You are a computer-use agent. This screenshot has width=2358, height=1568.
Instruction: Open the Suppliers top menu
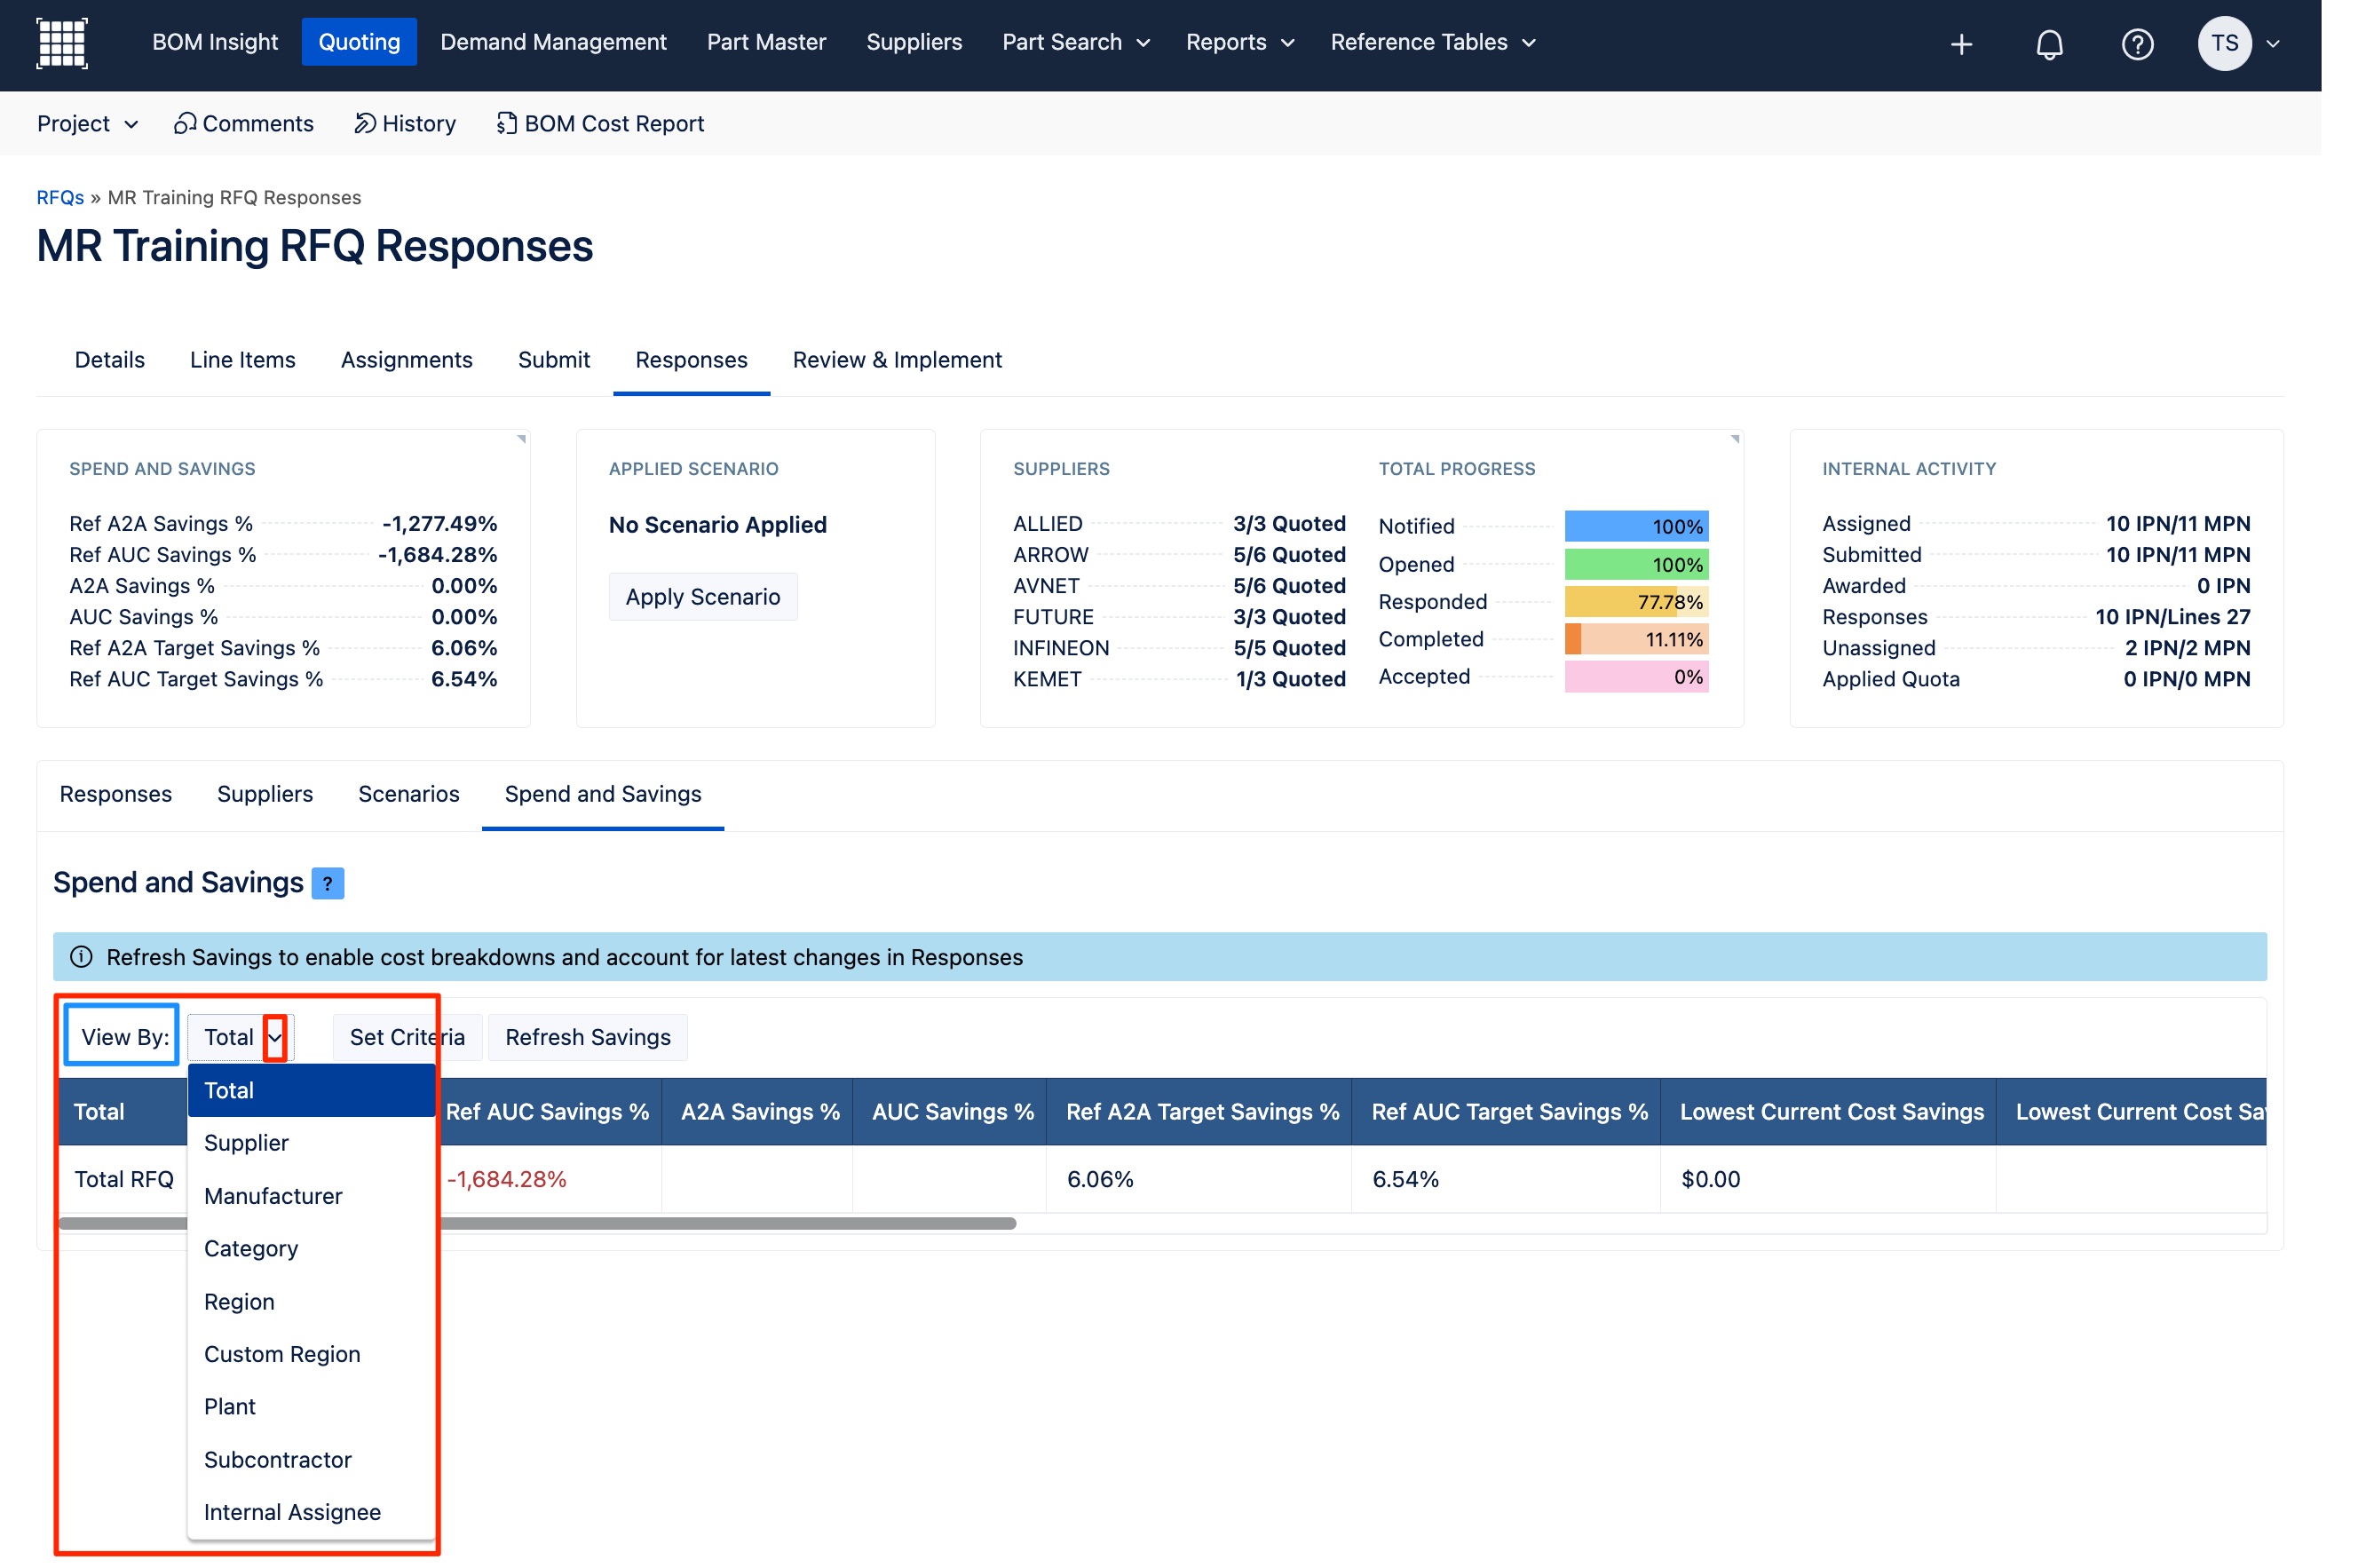914,42
